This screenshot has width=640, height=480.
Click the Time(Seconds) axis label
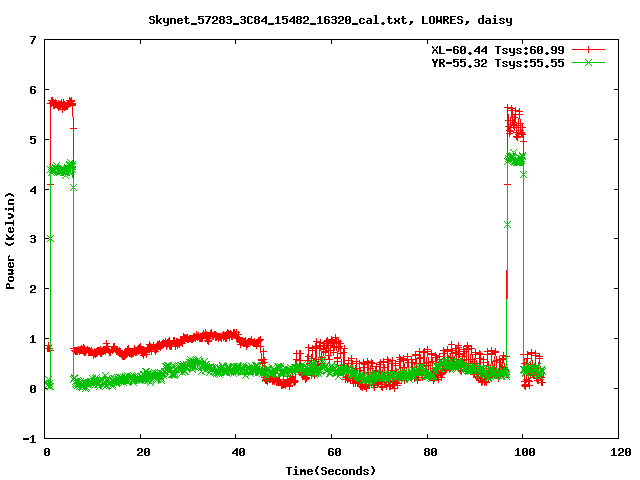point(331,471)
